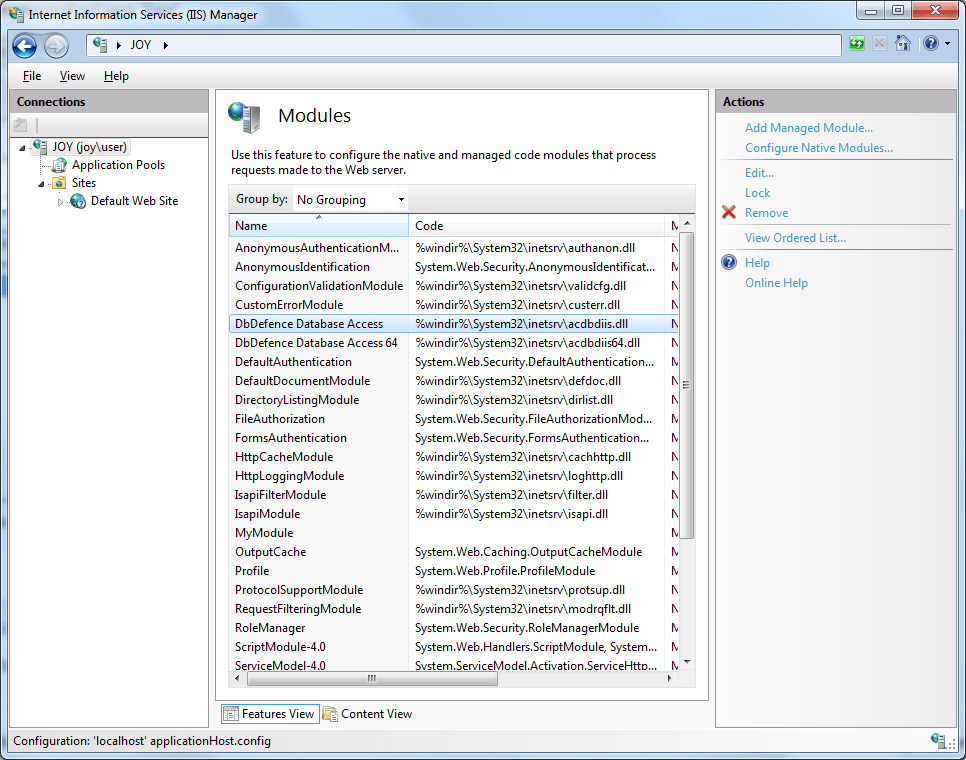Click Configure Native Modules link
Image resolution: width=966 pixels, height=760 pixels.
click(818, 148)
